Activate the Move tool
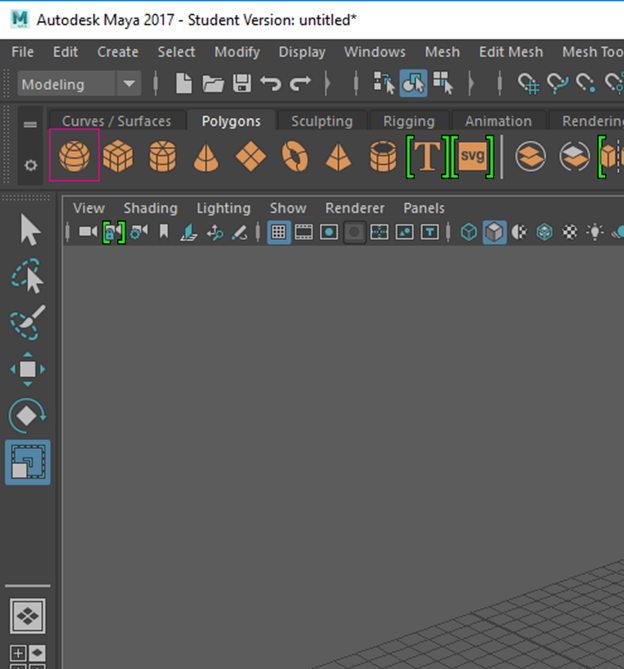 point(28,369)
